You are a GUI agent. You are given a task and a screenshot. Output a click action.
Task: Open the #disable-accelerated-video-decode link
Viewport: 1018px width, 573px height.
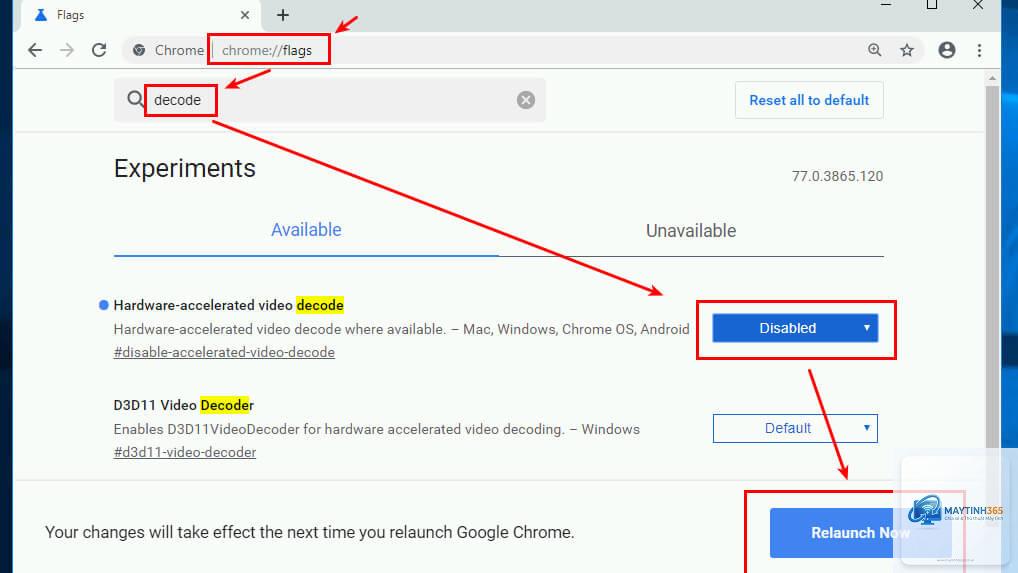pos(224,352)
